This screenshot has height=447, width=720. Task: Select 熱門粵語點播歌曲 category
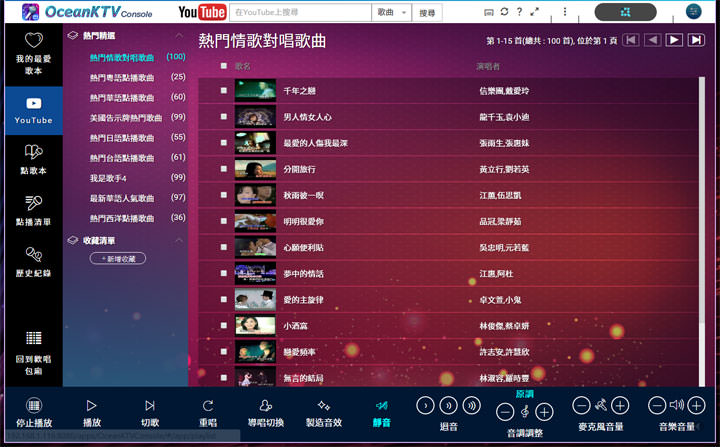[121, 77]
